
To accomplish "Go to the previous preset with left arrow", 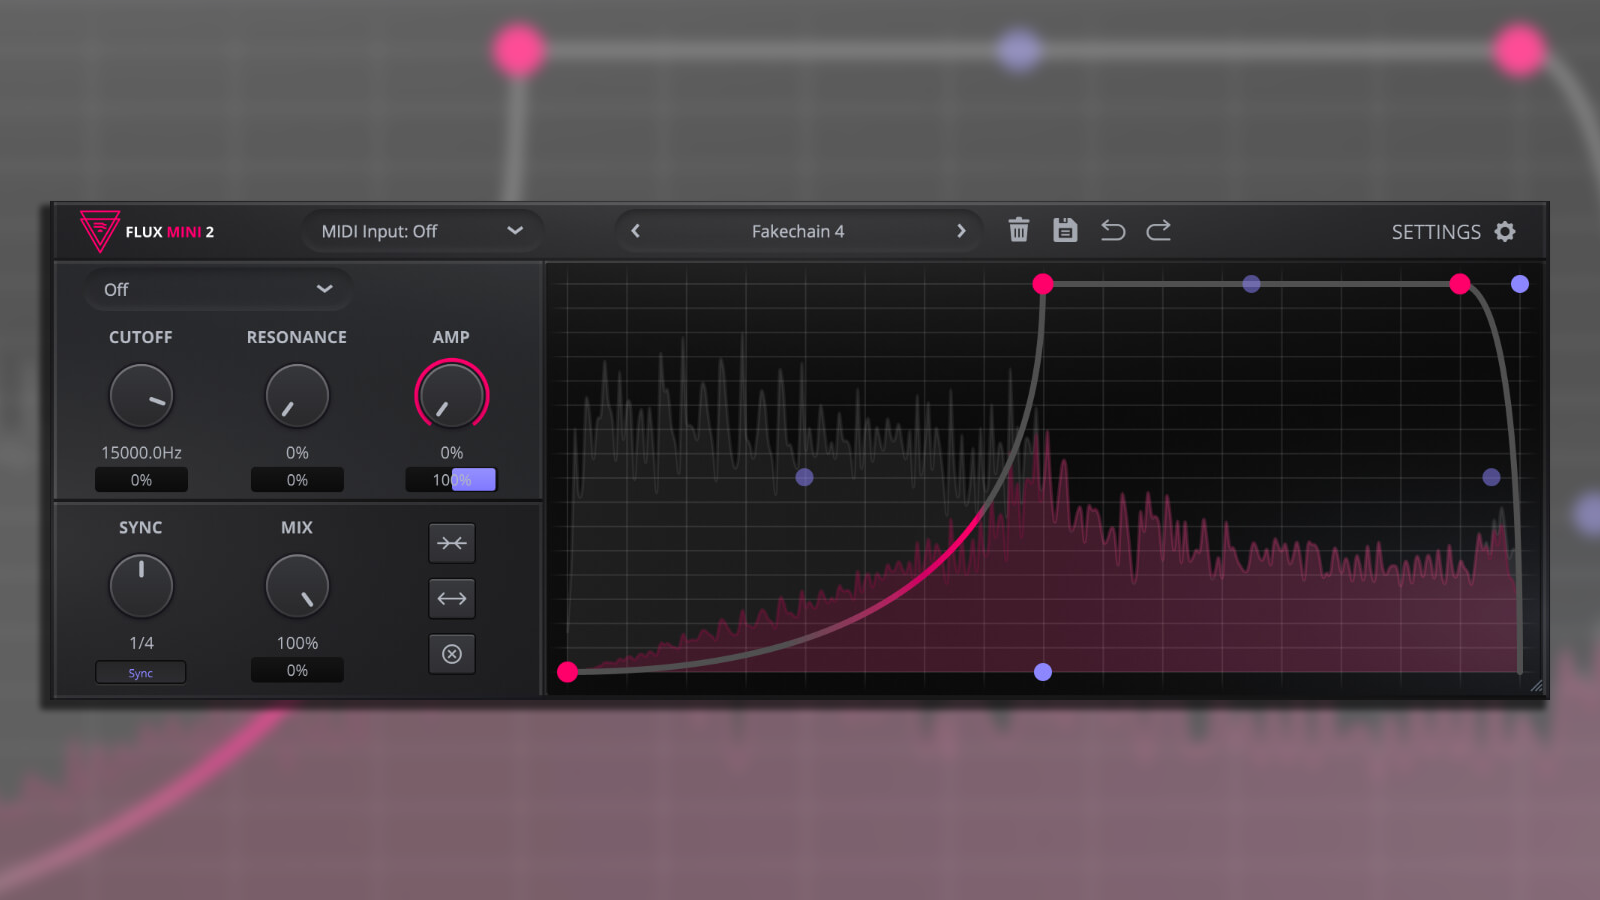I will point(635,231).
